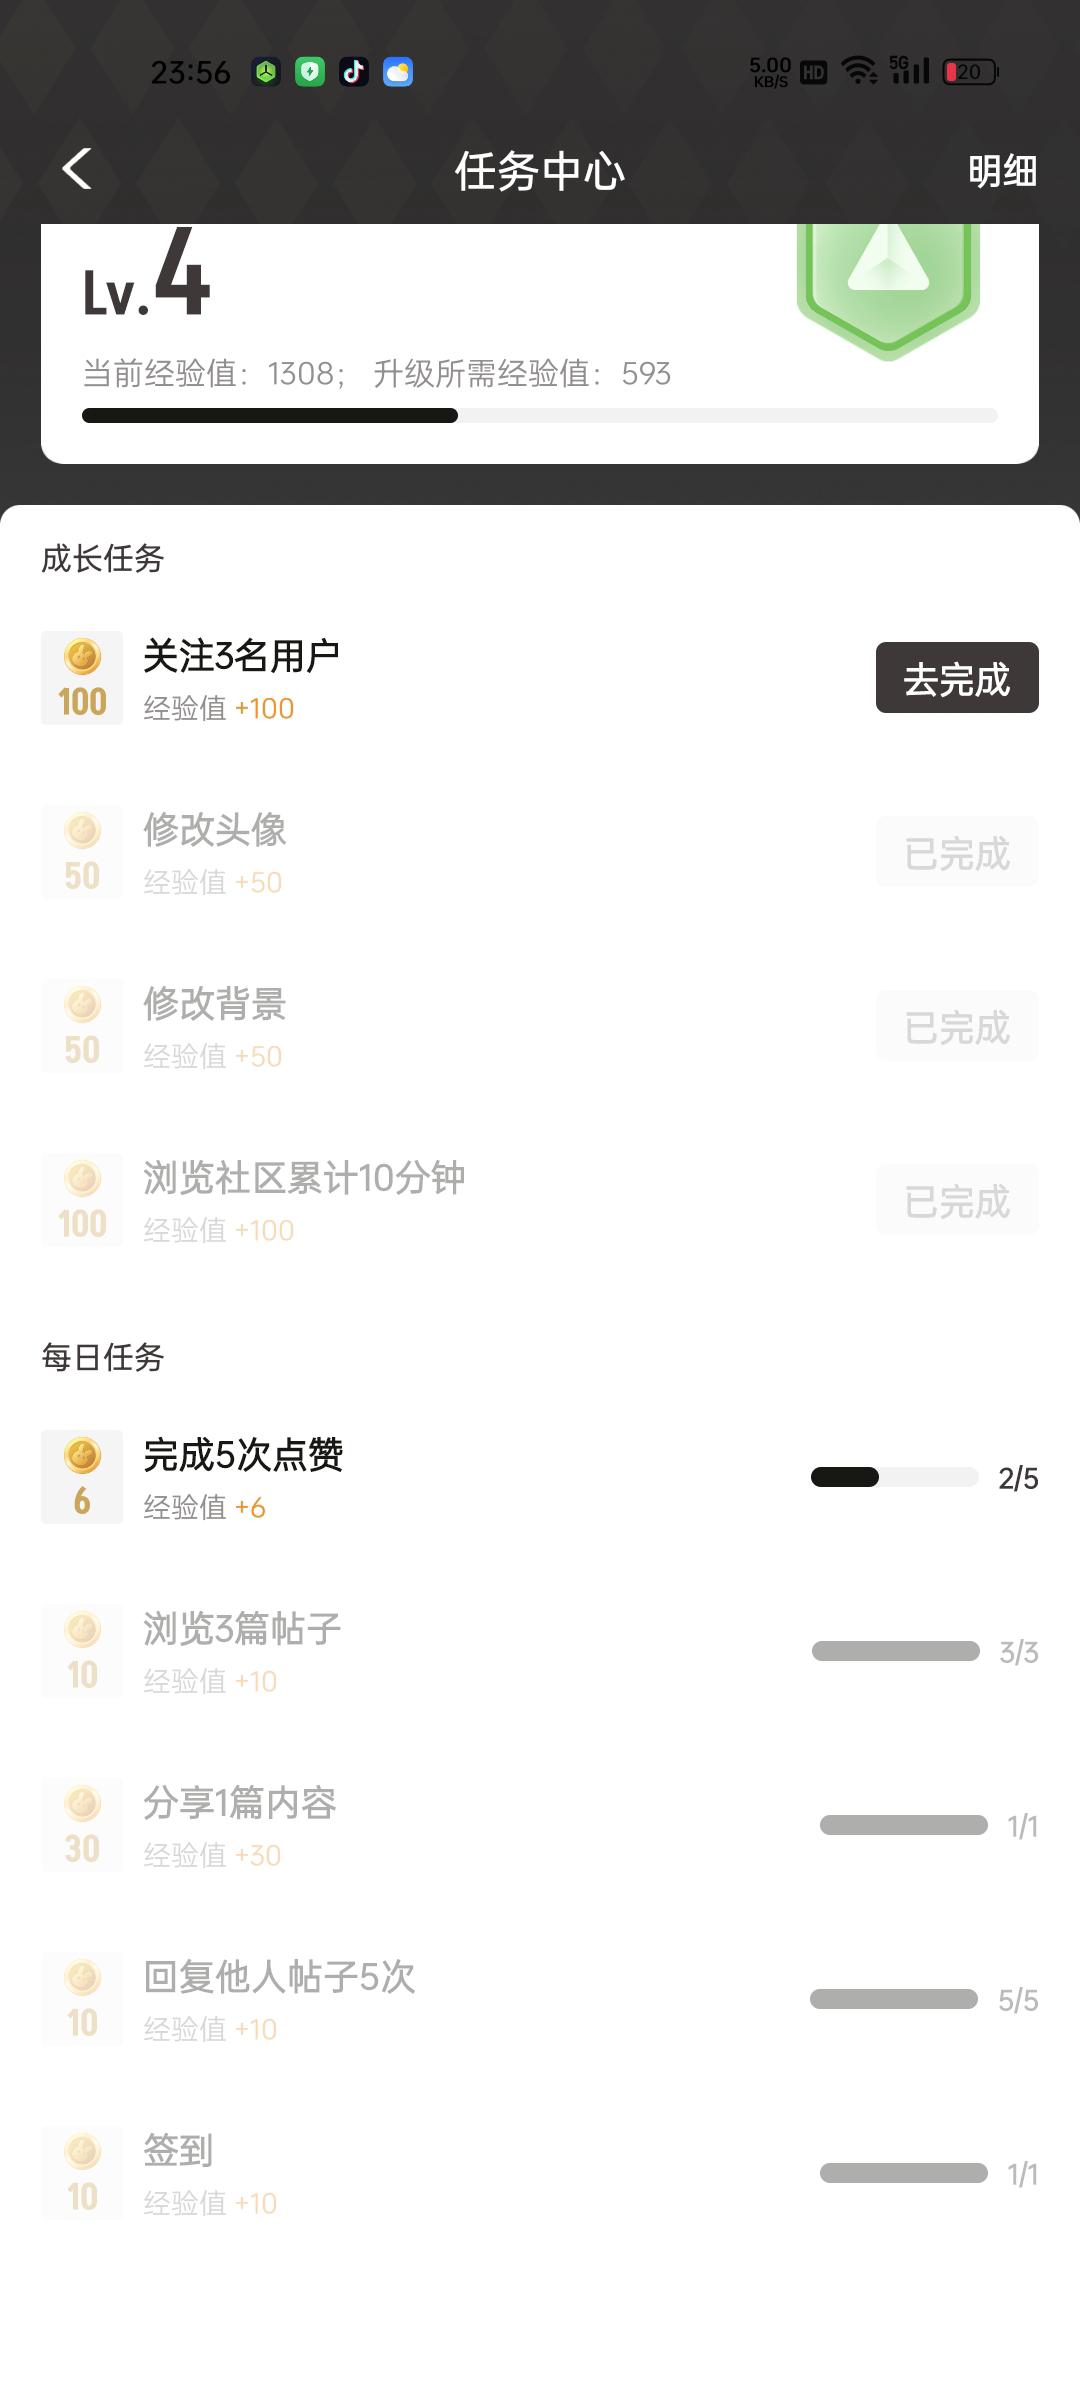Tap the 50 coin icon beside 修改背景

82,1026
